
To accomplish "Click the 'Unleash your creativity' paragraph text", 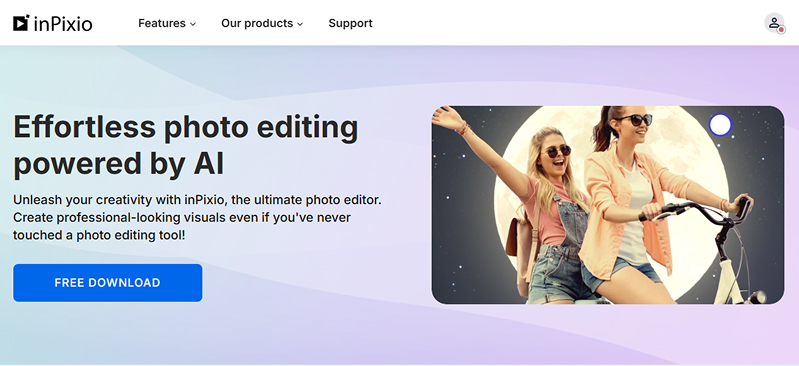I will coord(197,218).
